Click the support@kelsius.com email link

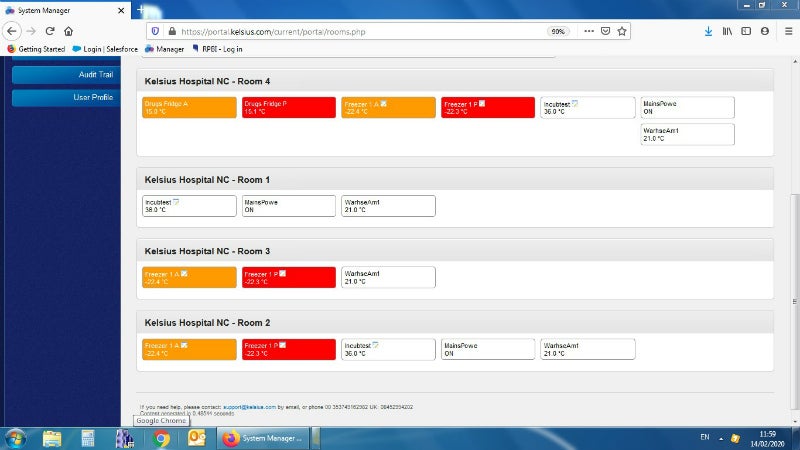click(x=251, y=407)
